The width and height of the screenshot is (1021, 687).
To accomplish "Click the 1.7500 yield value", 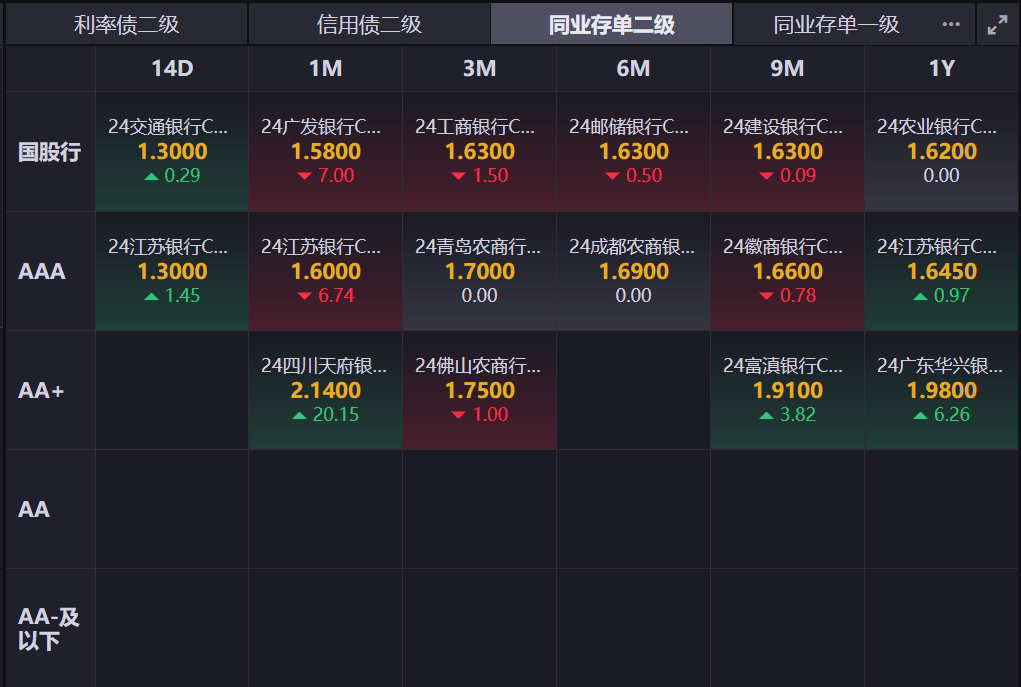I will (x=480, y=391).
